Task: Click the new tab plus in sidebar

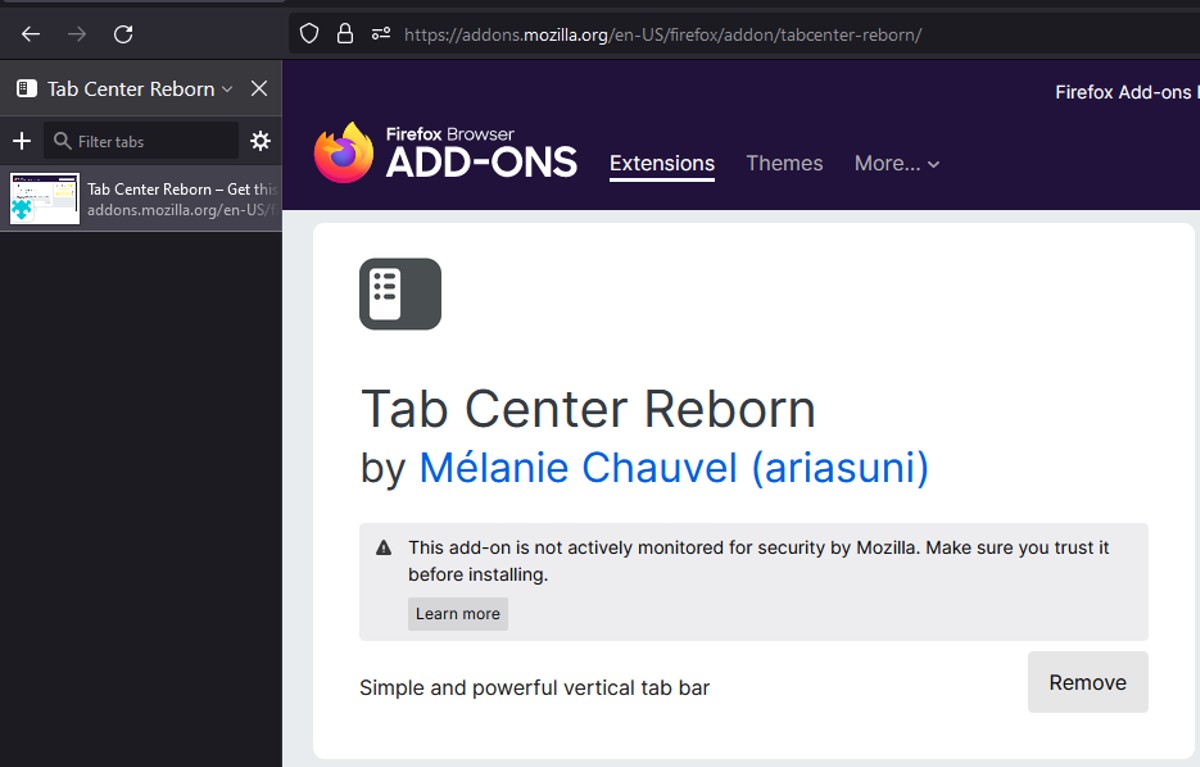Action: (21, 141)
